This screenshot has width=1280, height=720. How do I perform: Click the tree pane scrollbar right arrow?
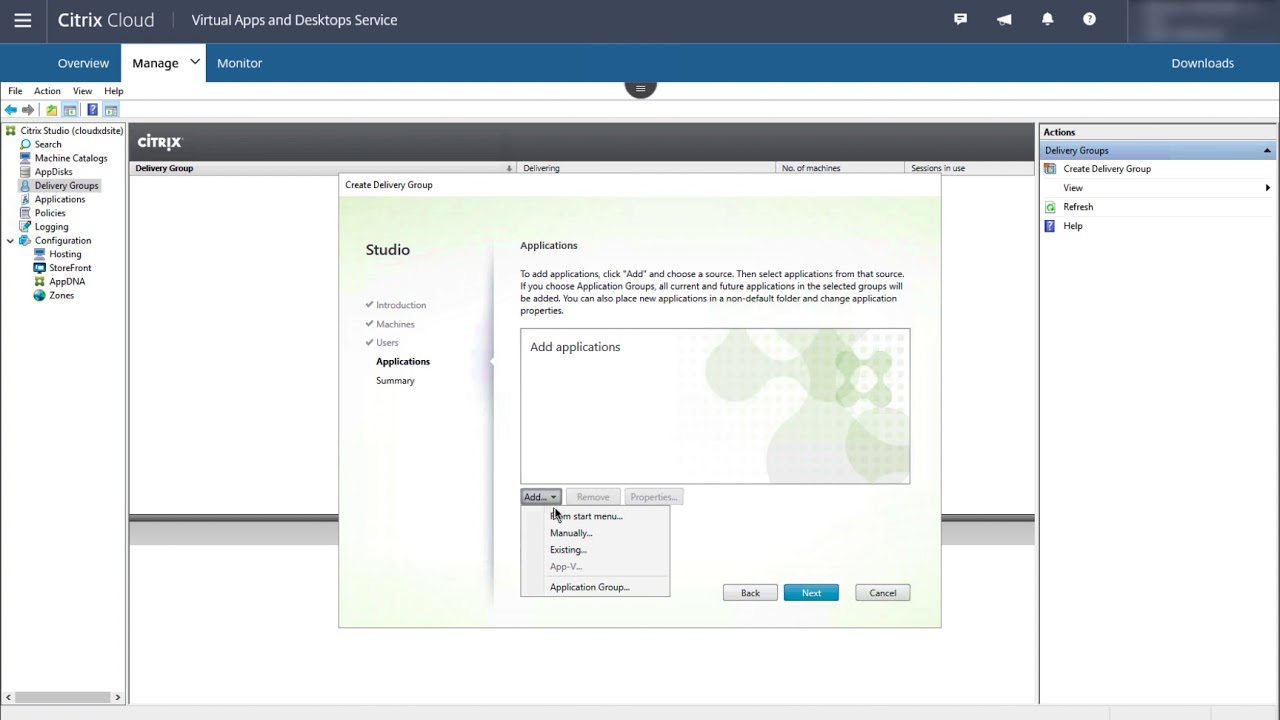pos(117,697)
